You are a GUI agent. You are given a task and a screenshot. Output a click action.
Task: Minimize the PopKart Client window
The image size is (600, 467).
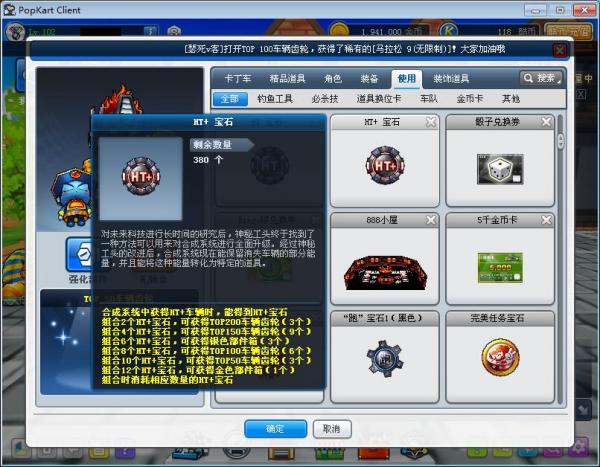click(535, 10)
